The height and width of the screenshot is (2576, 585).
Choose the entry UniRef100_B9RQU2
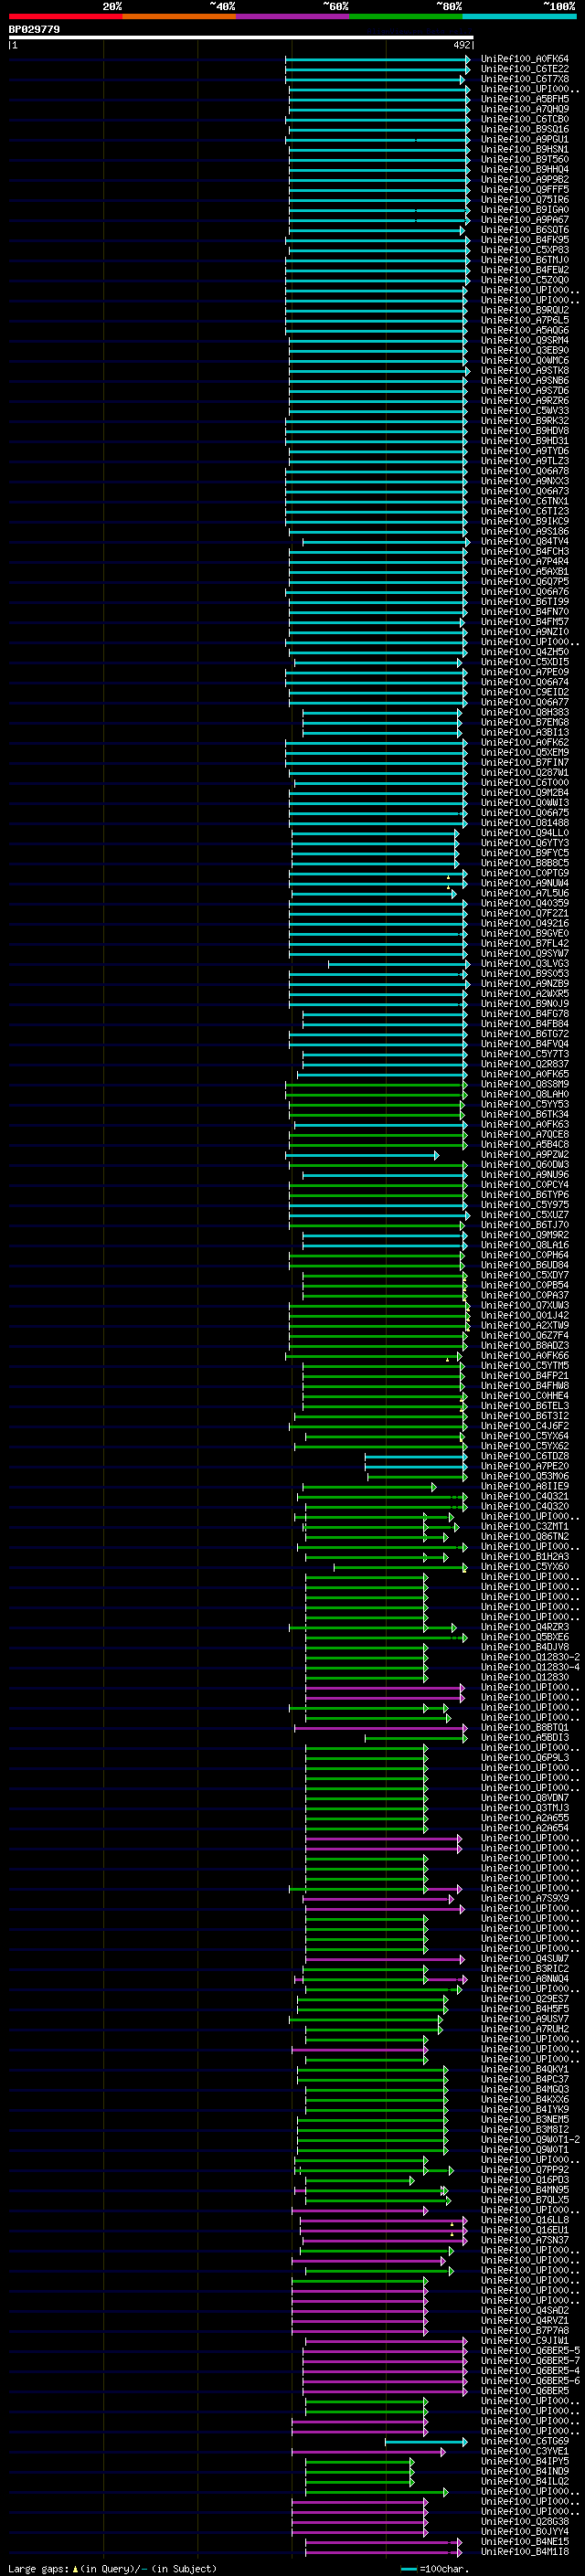click(x=525, y=310)
